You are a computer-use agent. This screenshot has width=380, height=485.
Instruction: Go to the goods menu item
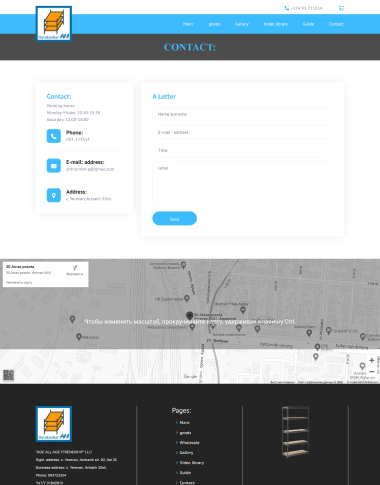214,24
